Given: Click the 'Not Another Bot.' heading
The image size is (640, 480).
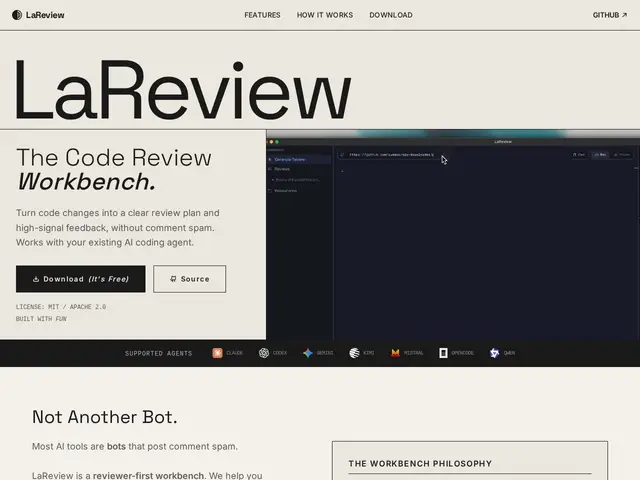Looking at the screenshot, I should [105, 417].
